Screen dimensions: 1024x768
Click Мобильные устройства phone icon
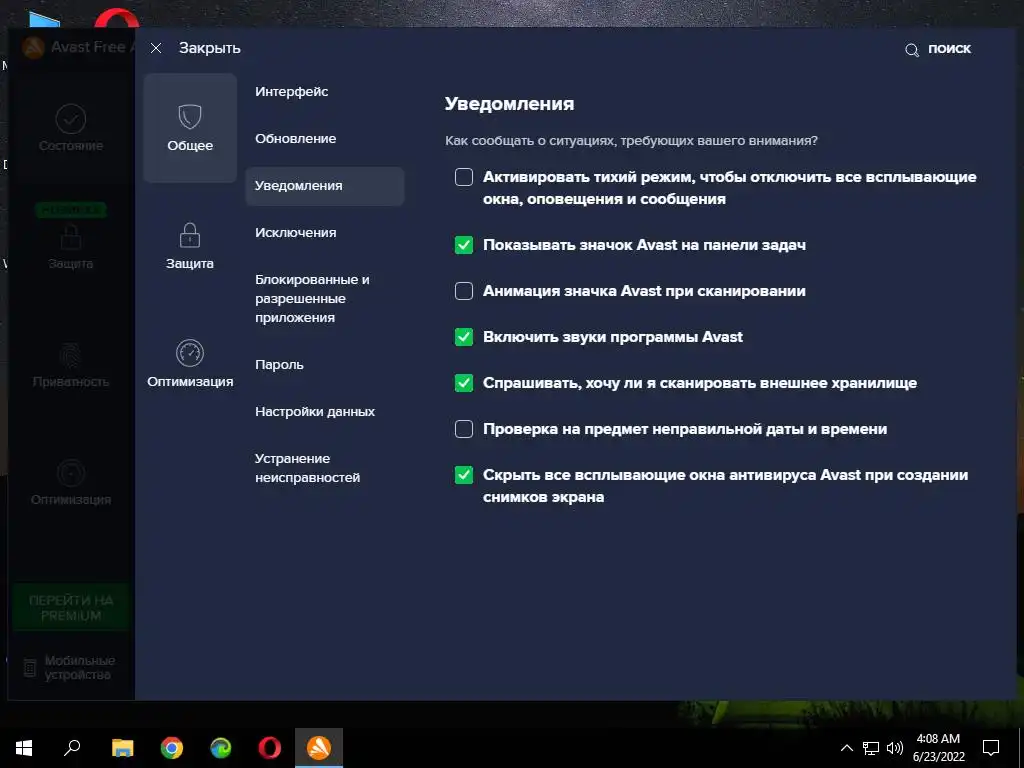29,667
